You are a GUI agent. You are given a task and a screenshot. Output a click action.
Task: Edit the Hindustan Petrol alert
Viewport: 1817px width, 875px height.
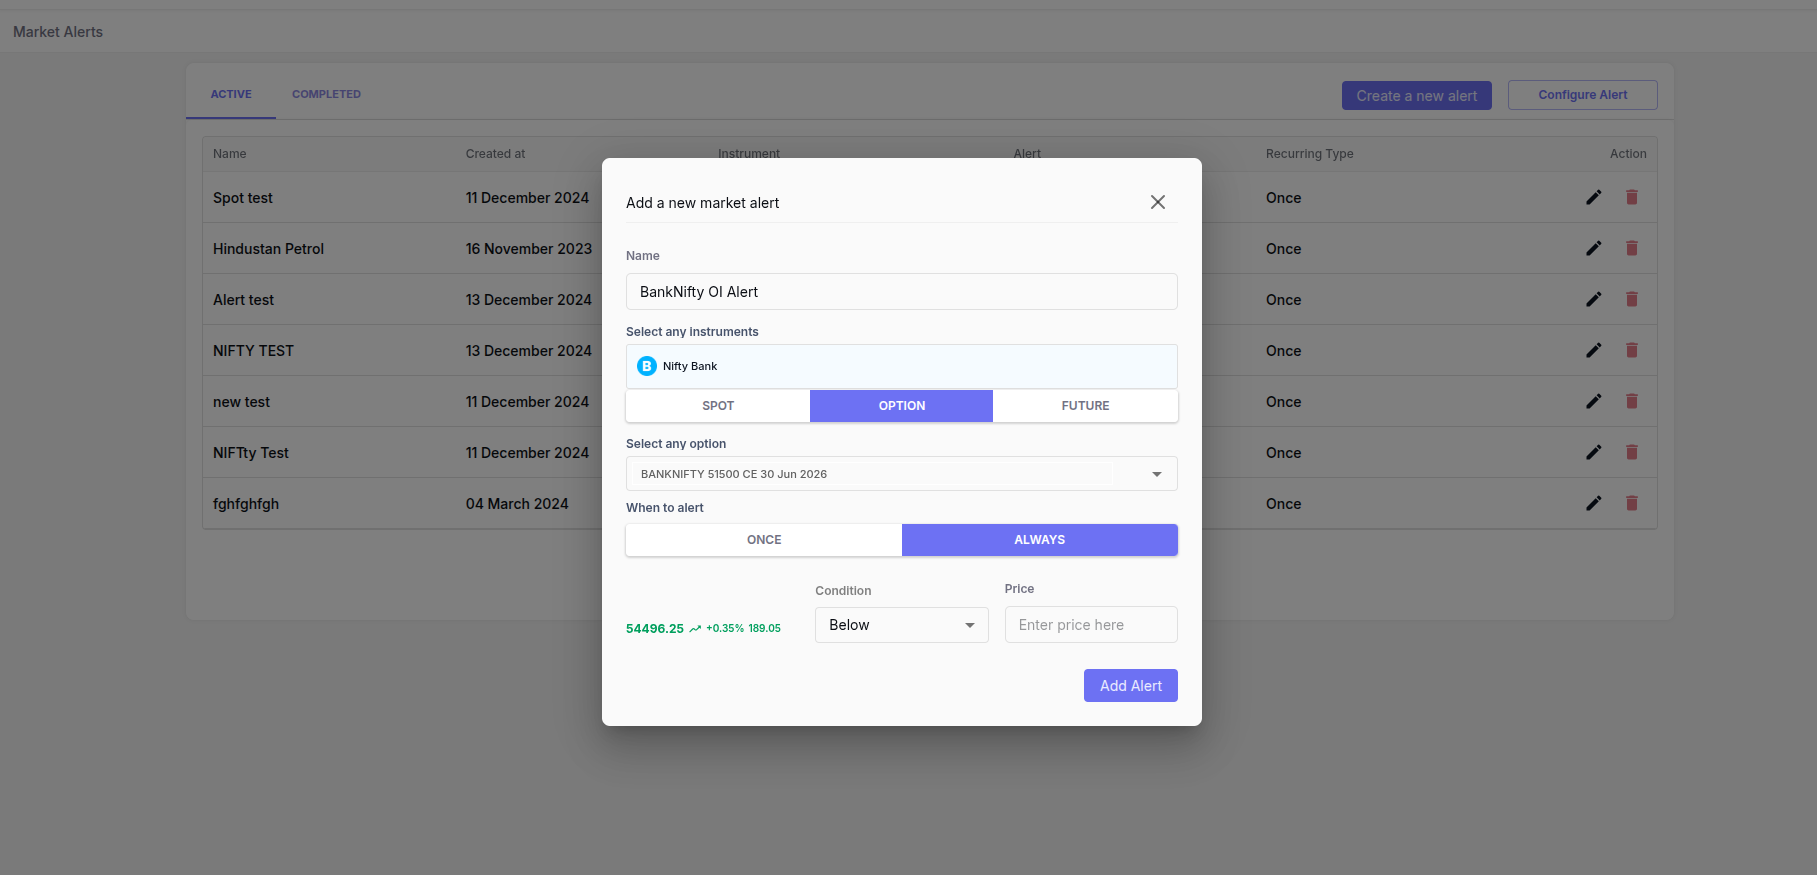pos(1594,248)
